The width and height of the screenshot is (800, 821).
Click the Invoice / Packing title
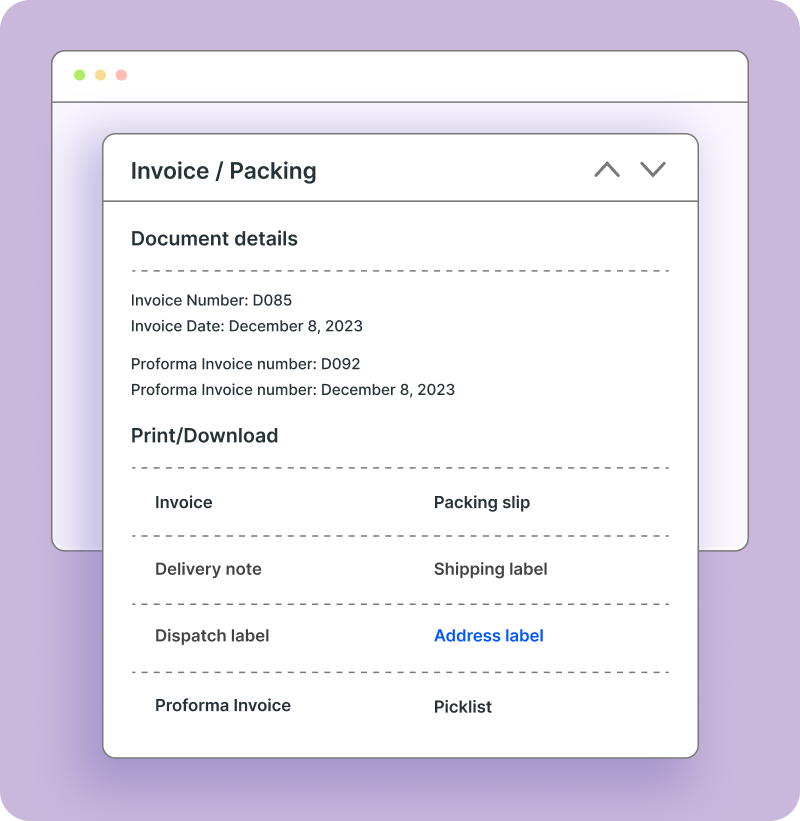224,170
